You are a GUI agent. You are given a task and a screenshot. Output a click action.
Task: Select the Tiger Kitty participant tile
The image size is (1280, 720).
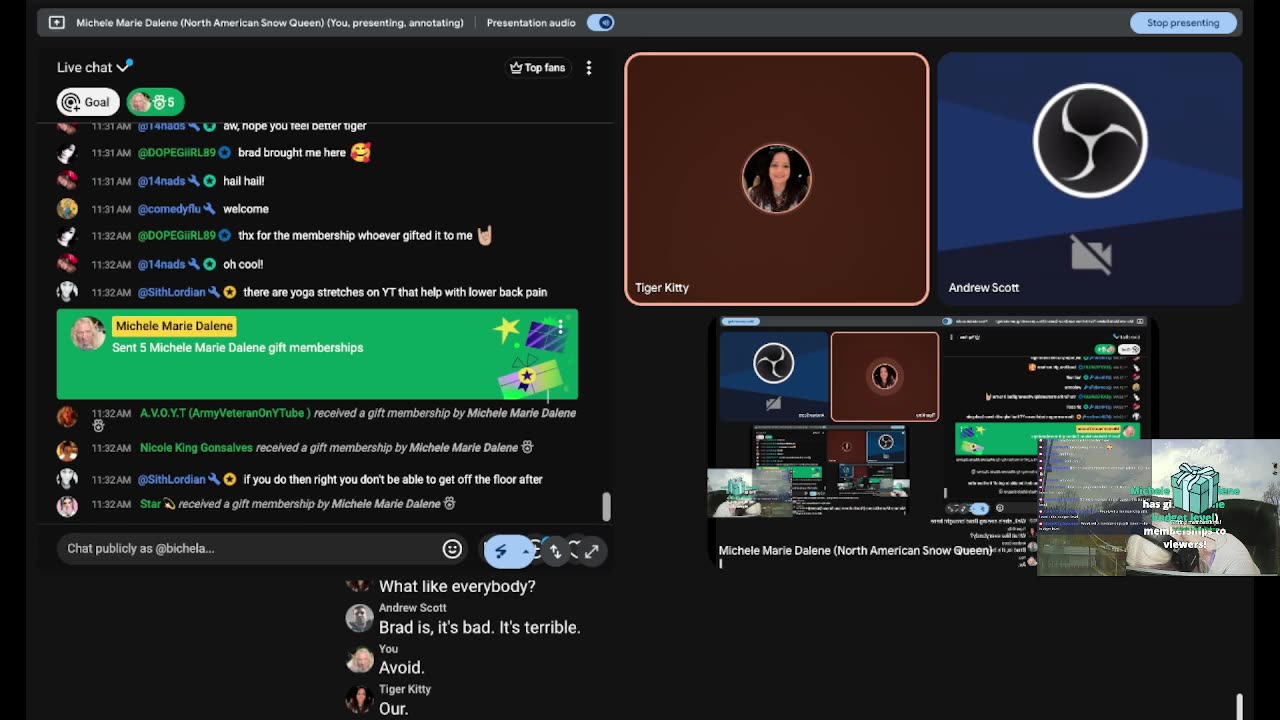[777, 179]
